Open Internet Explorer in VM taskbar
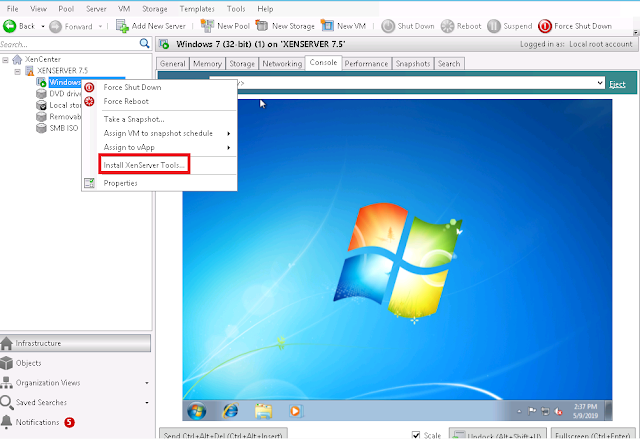Viewport: 640px width, 439px height. (231, 410)
